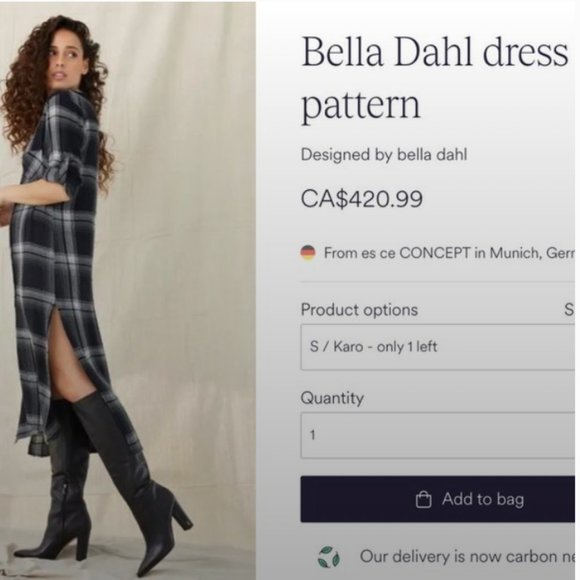The image size is (580, 580).
Task: Click the plaid dress product photo
Action: click(128, 290)
